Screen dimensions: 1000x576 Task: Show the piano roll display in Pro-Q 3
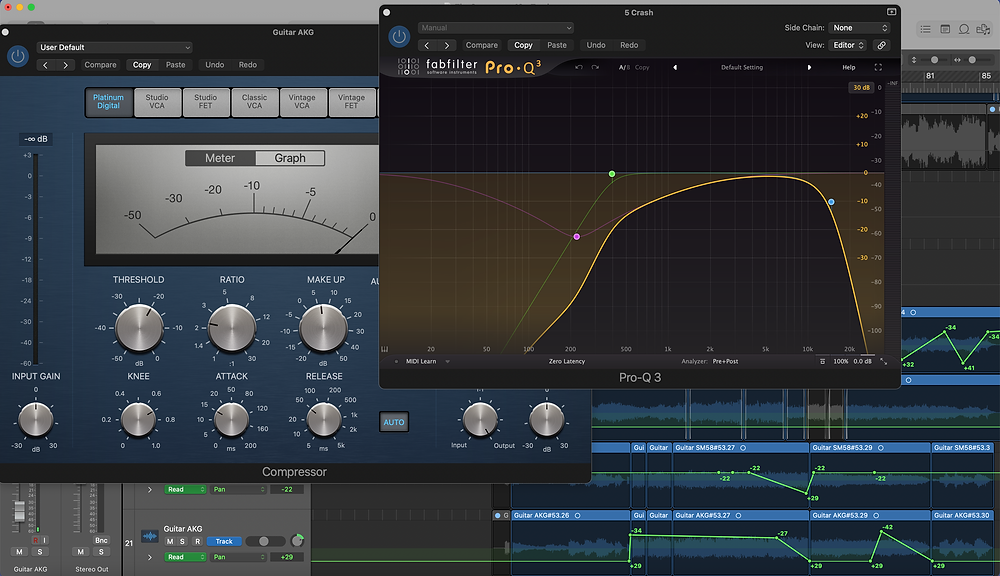(384, 349)
